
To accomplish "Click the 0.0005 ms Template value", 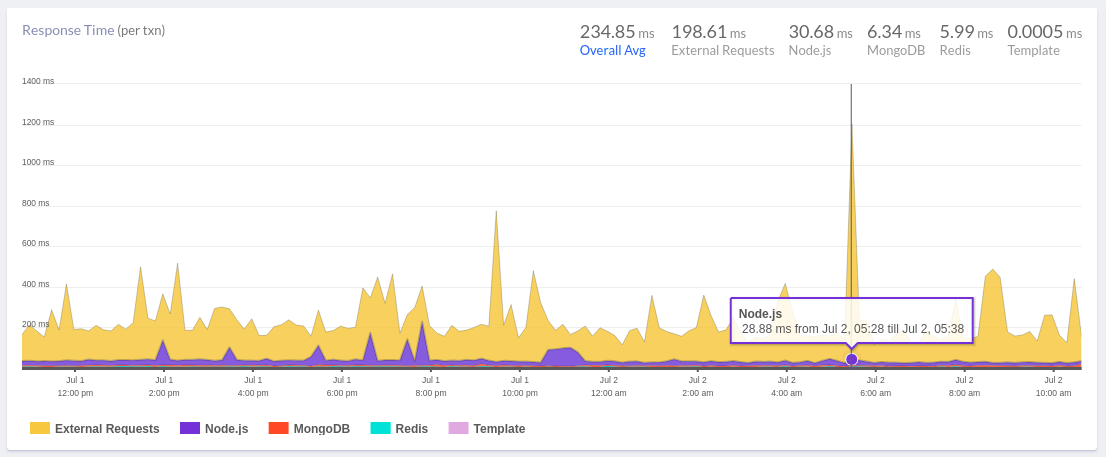I will click(x=1045, y=32).
